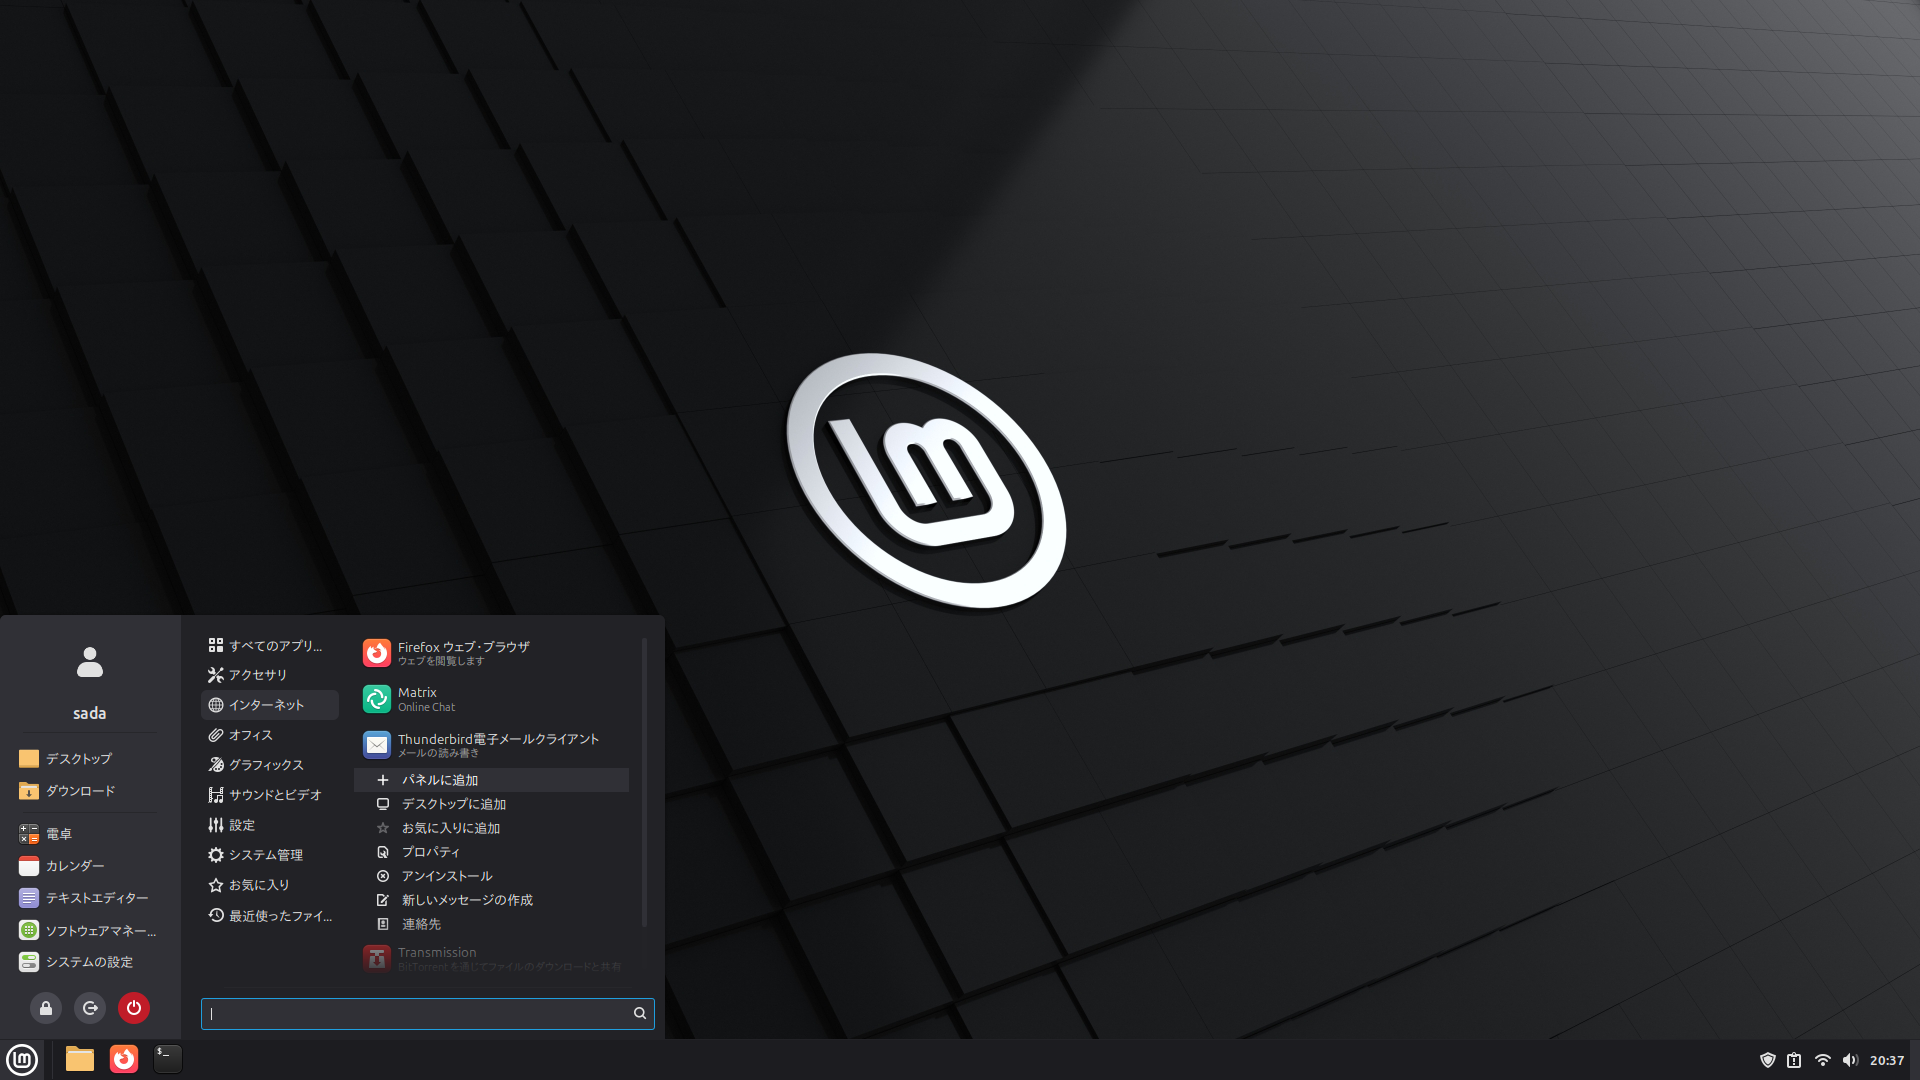Click the menu search input field

[x=418, y=1013]
